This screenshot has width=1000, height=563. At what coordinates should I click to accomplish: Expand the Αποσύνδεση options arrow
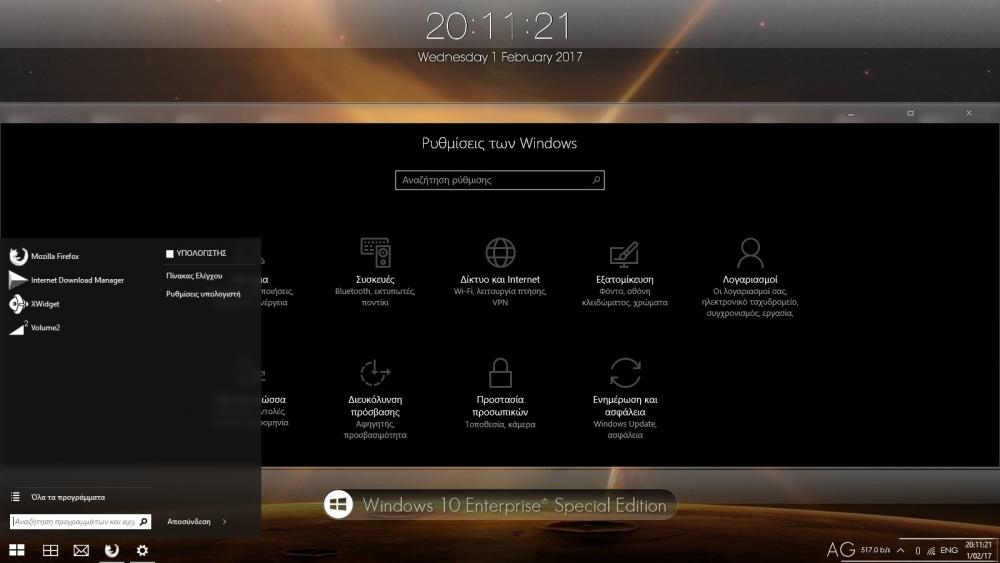click(224, 522)
